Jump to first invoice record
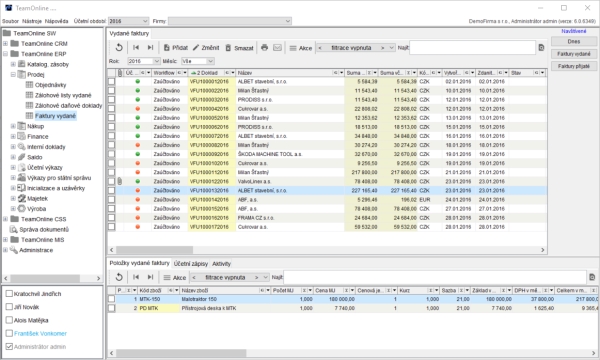The height and width of the screenshot is (360, 600). pyautogui.click(x=136, y=47)
